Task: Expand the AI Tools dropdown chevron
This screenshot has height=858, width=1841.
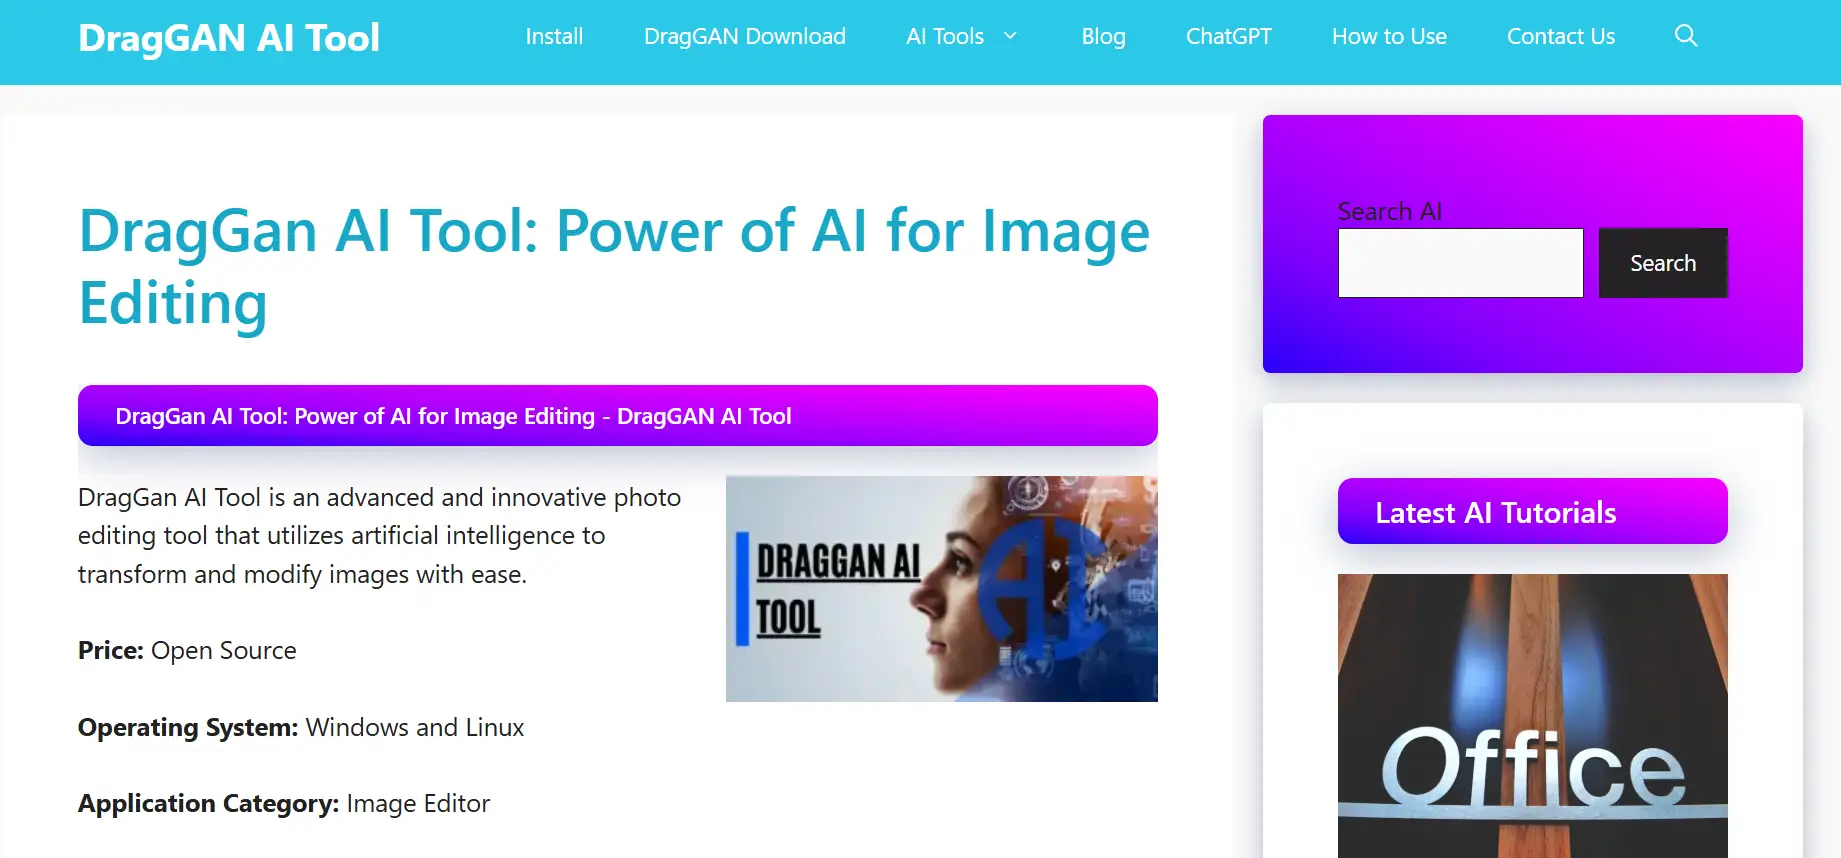Action: pyautogui.click(x=1010, y=36)
